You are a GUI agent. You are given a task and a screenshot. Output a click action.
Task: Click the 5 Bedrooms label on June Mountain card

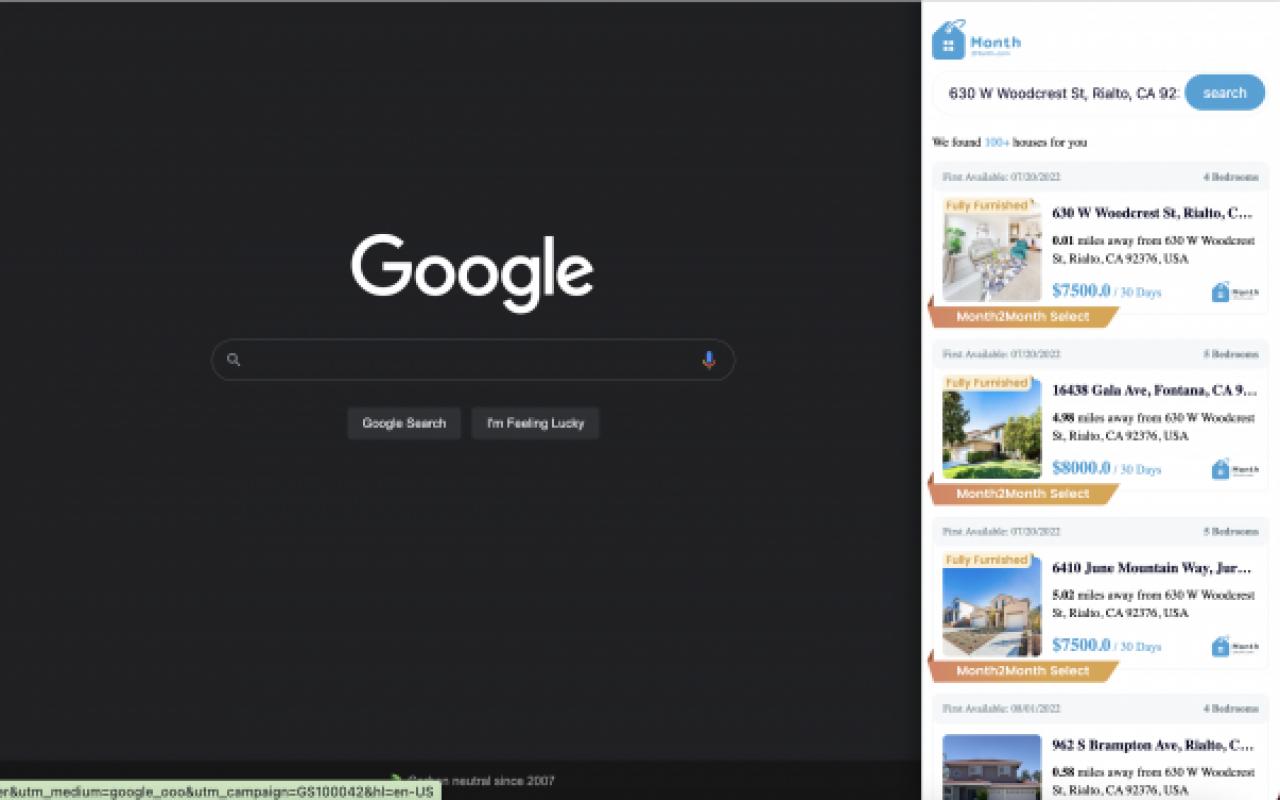(1231, 531)
